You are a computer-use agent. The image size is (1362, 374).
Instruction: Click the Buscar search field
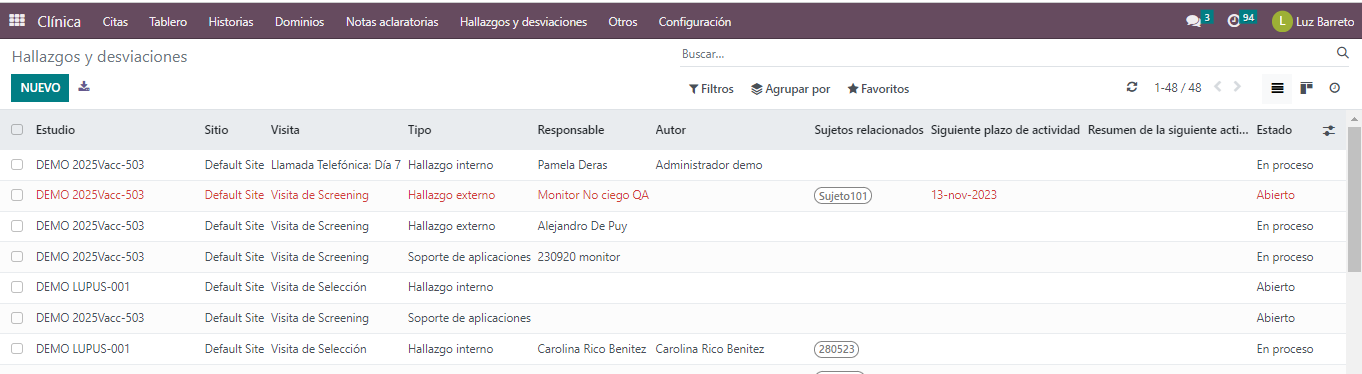pyautogui.click(x=1005, y=54)
